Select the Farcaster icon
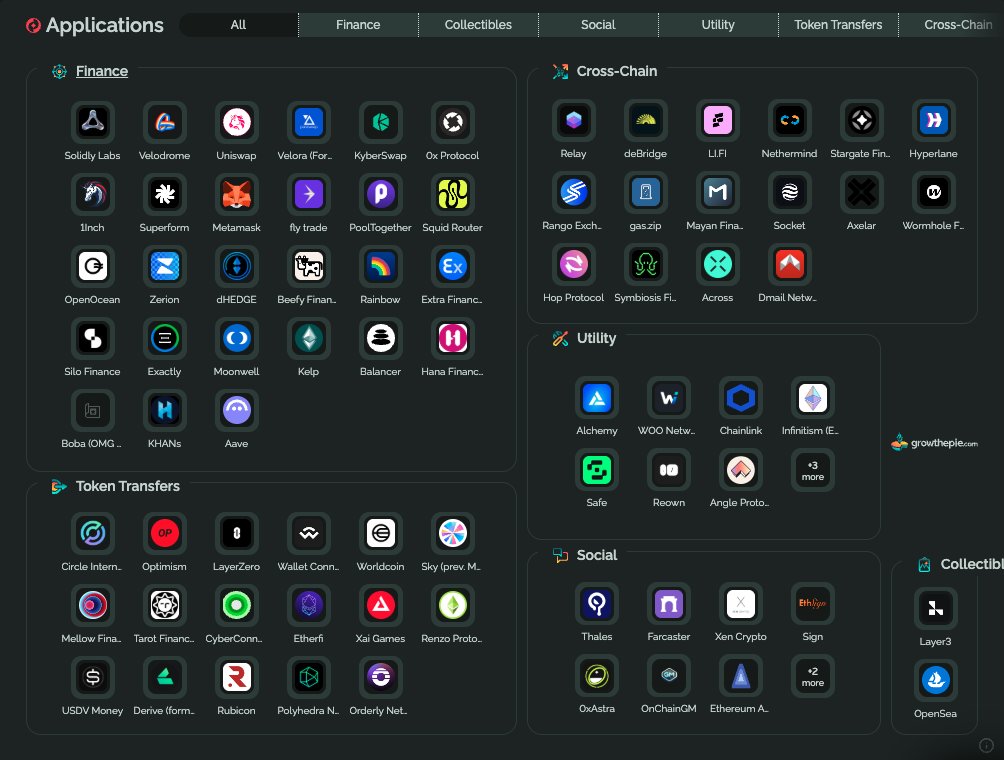This screenshot has width=1004, height=760. pos(668,603)
